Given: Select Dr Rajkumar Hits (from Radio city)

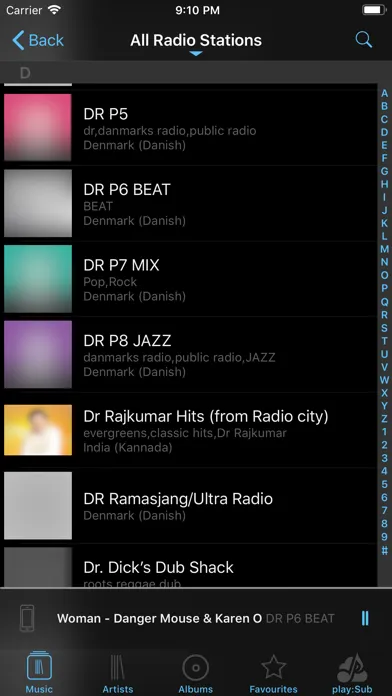Looking at the screenshot, I should click(x=189, y=430).
